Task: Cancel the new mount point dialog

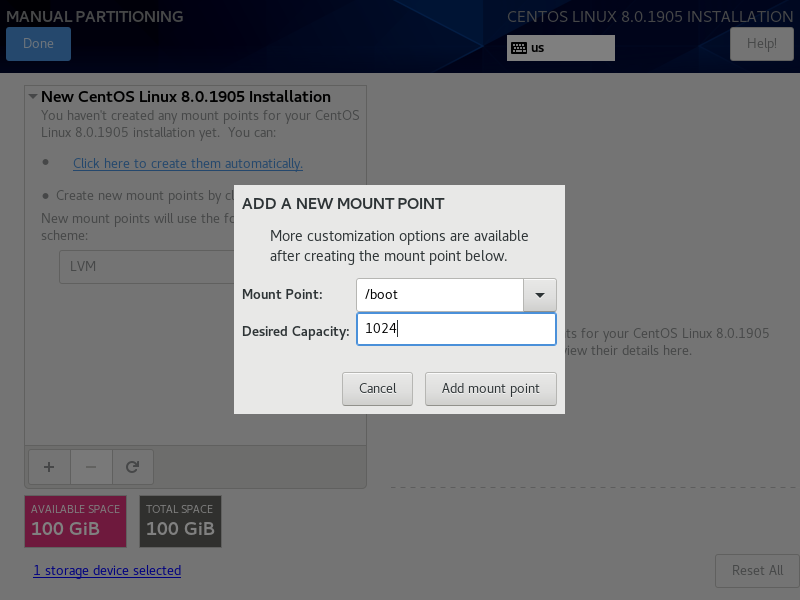Action: [378, 389]
